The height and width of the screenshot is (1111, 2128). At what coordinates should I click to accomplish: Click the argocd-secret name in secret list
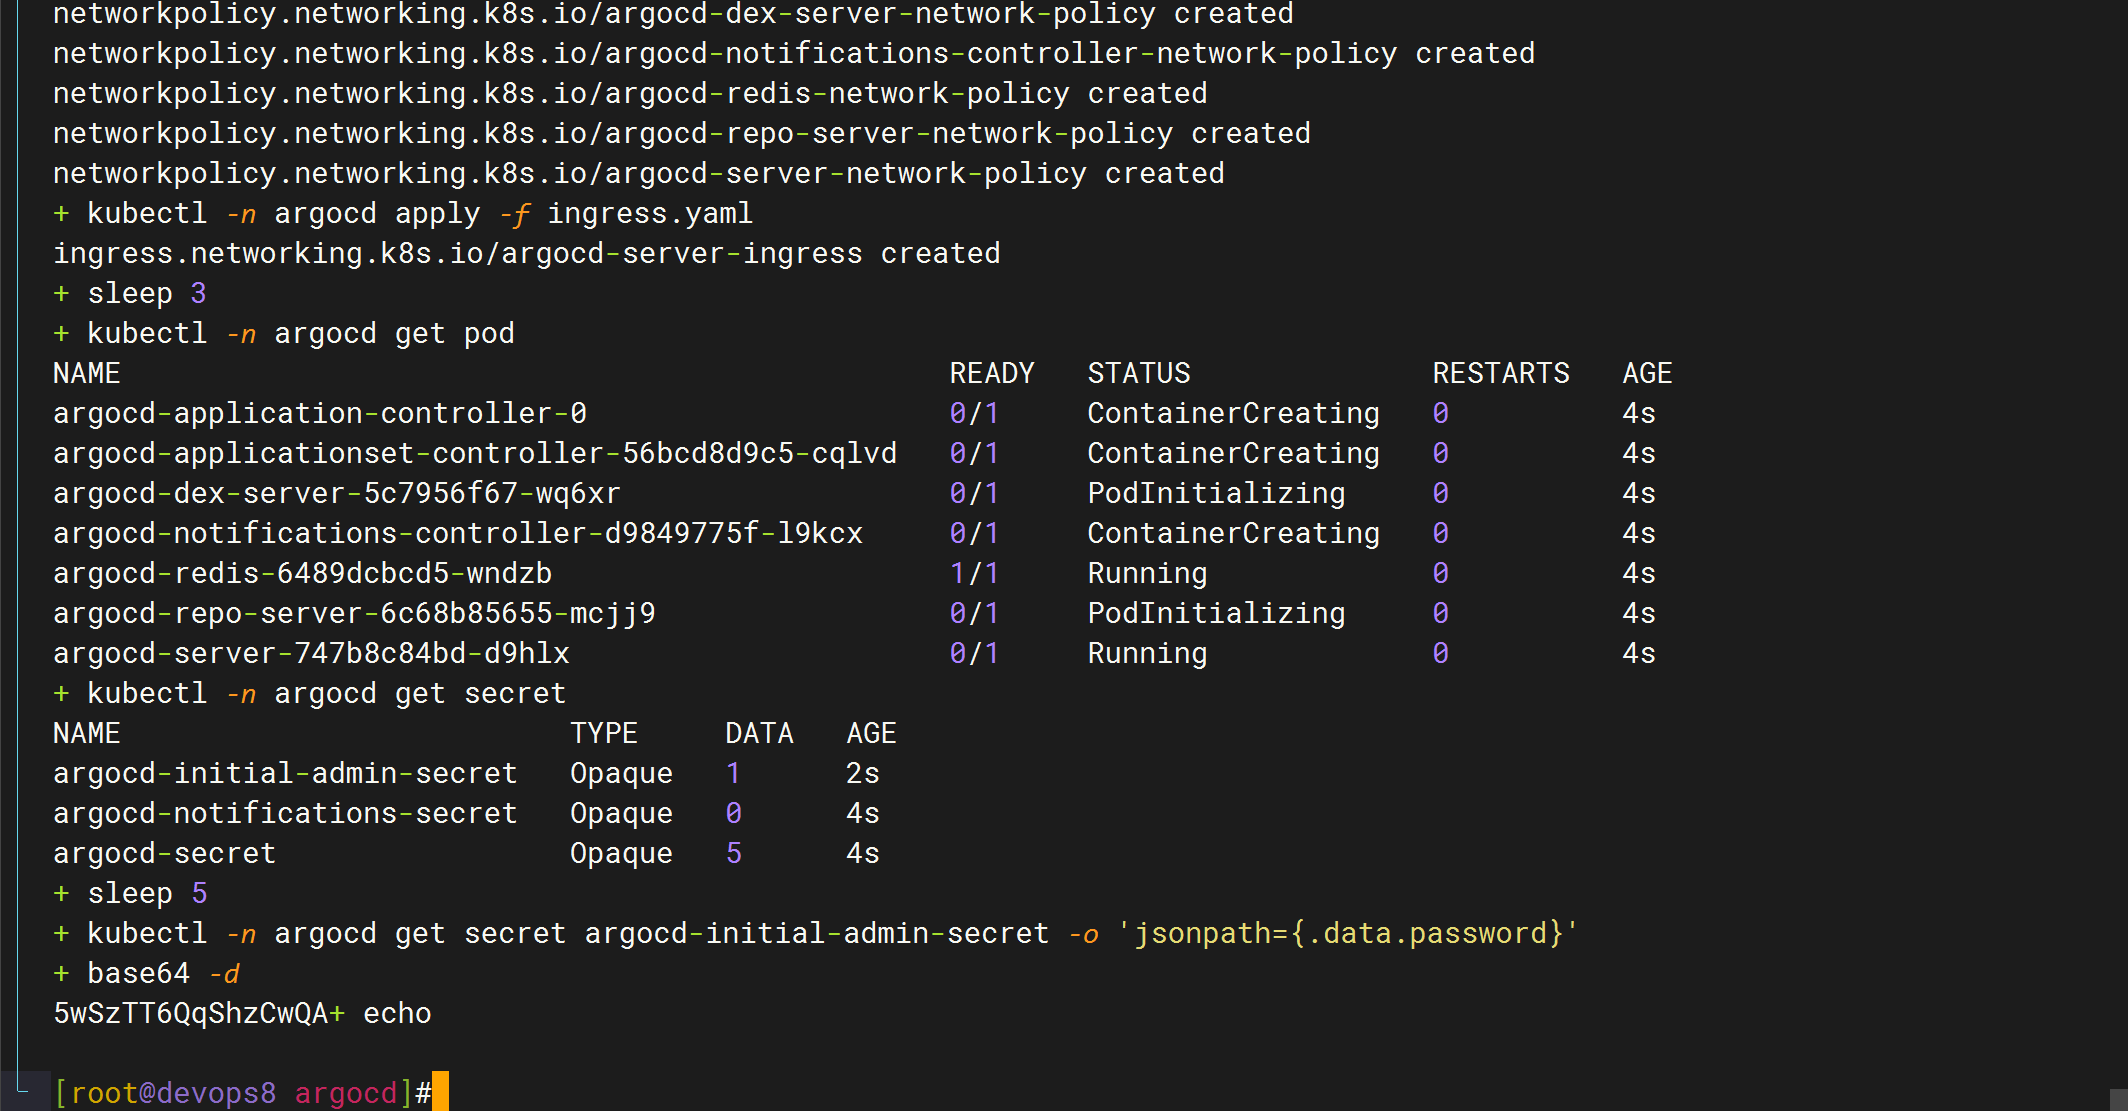pos(164,853)
